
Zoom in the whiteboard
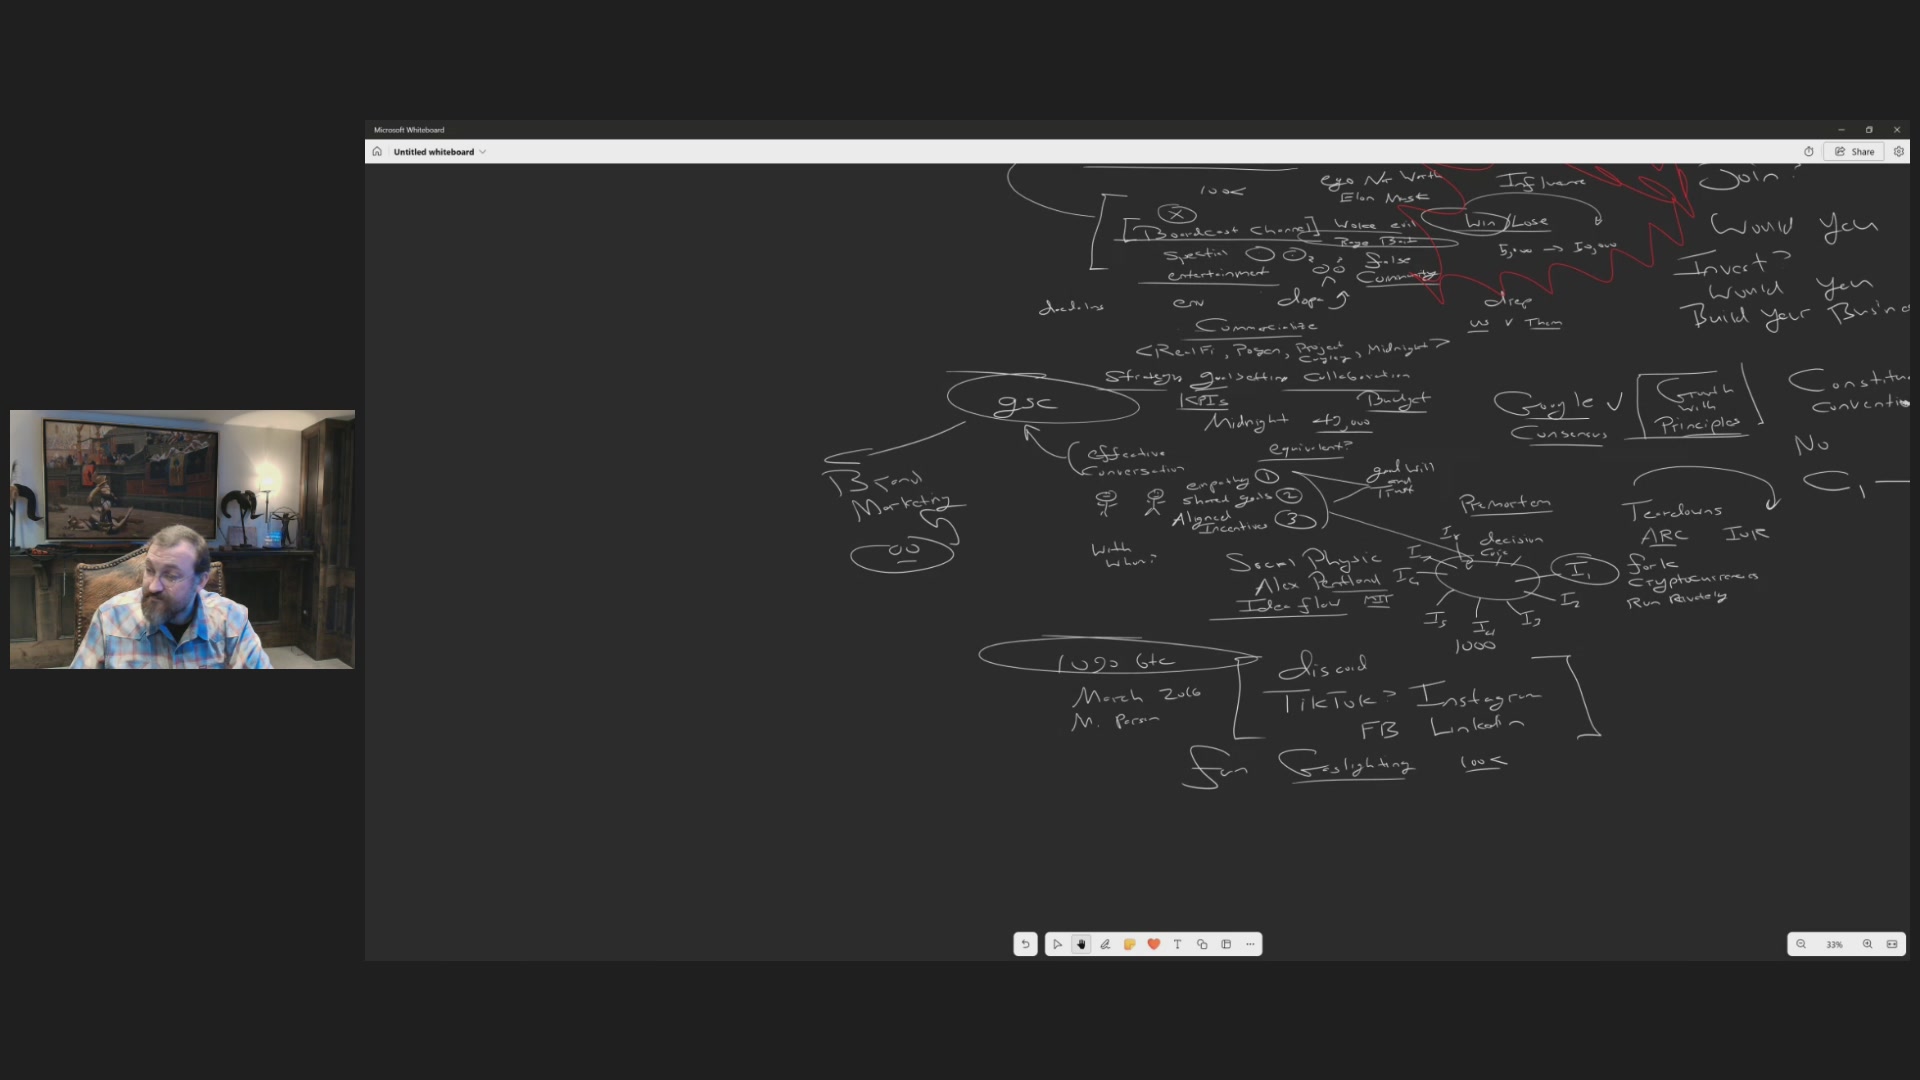(1867, 944)
